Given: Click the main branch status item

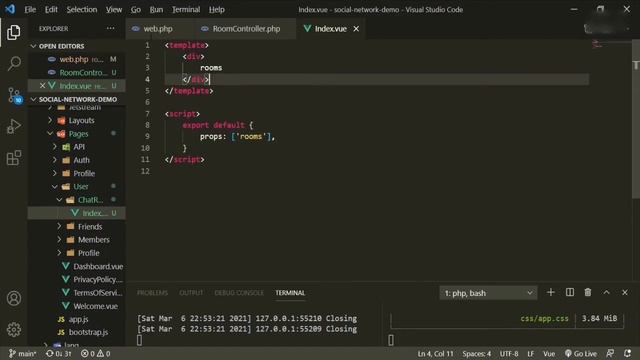Looking at the screenshot, I should click(x=22, y=353).
